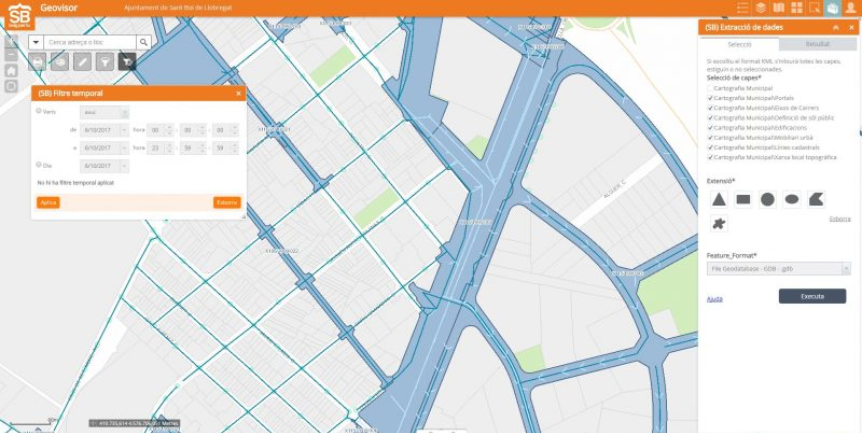862x433 pixels.
Task: Click the second grey toolbar tool icon
Action: click(60, 62)
